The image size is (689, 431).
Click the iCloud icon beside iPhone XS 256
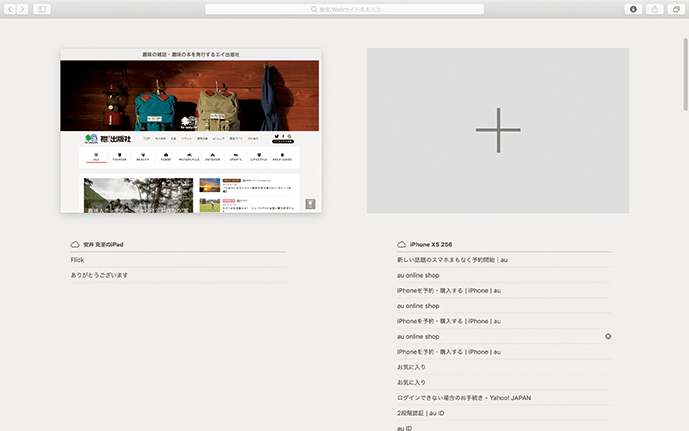(x=401, y=244)
